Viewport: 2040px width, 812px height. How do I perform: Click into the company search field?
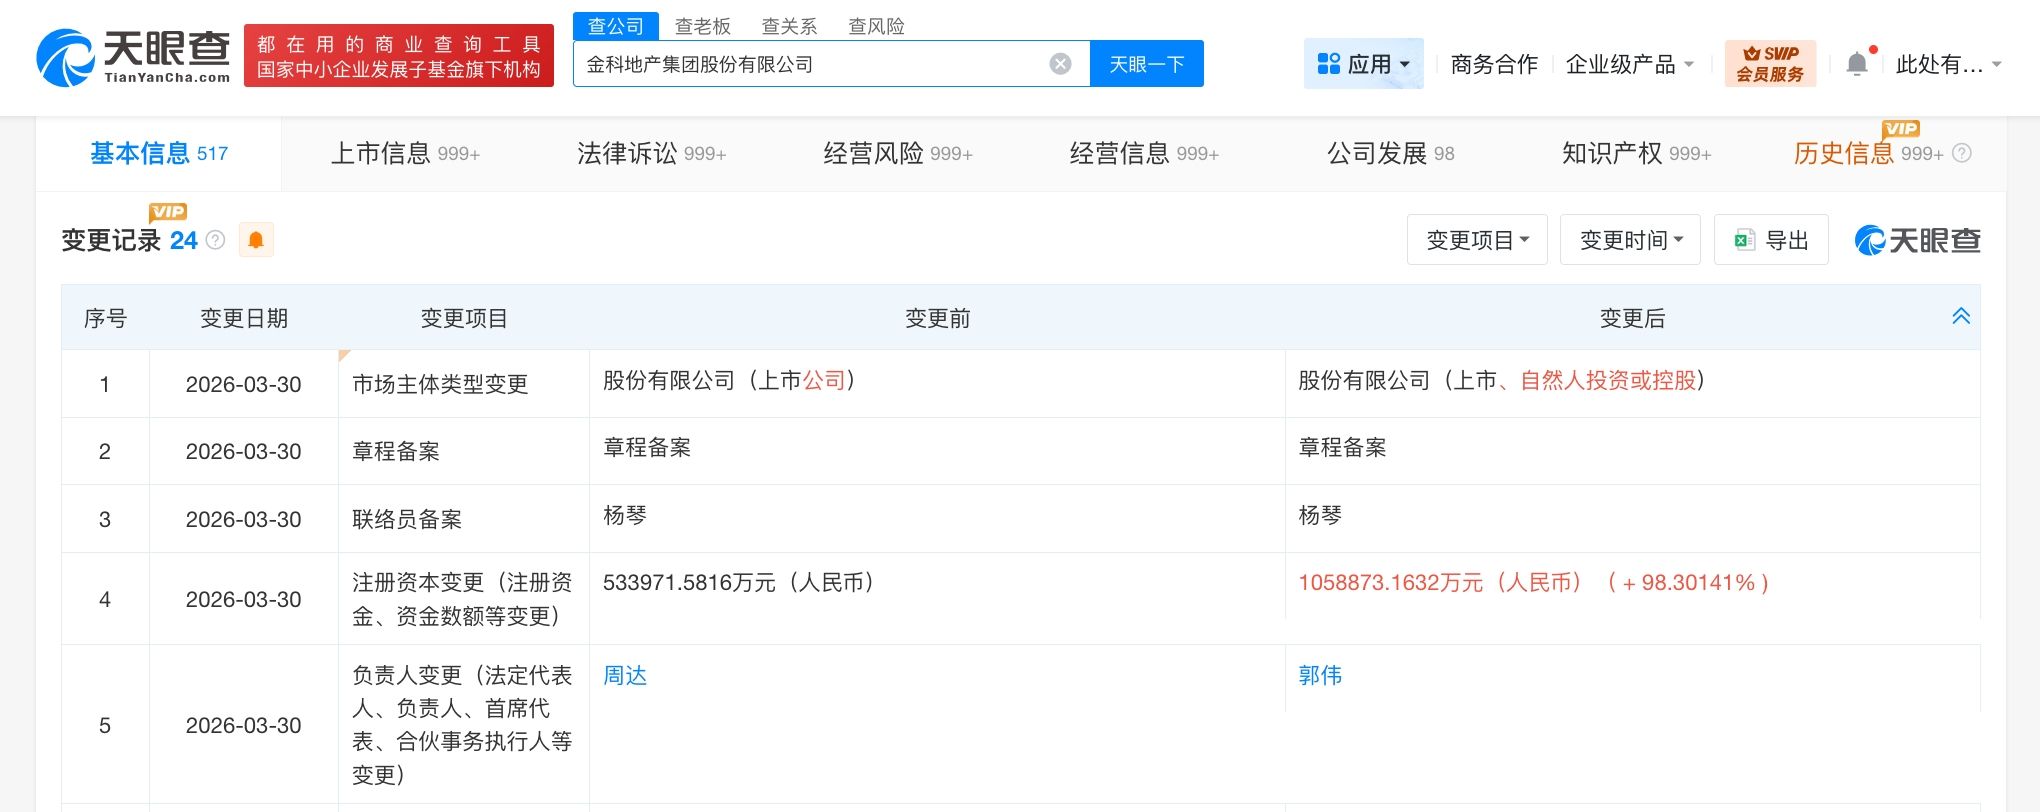810,64
